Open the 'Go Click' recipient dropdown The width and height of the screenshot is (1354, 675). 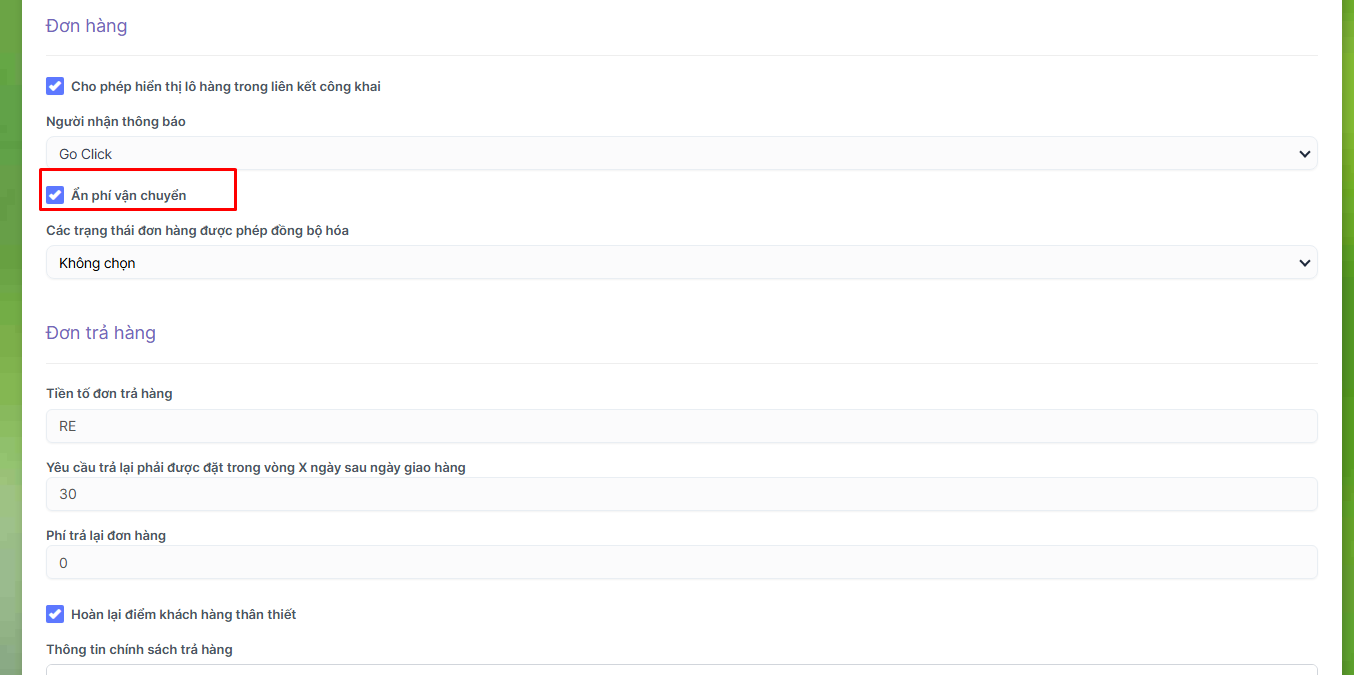(x=680, y=154)
